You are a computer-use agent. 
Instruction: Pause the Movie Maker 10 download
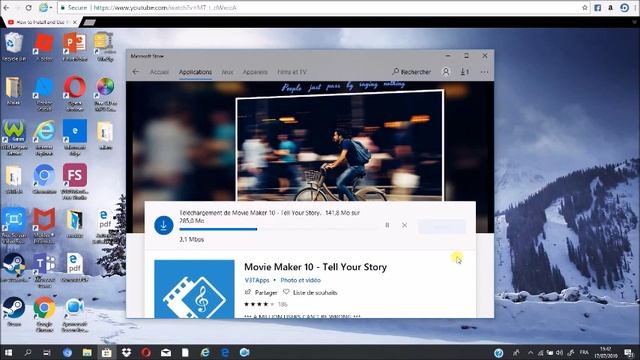tap(387, 225)
